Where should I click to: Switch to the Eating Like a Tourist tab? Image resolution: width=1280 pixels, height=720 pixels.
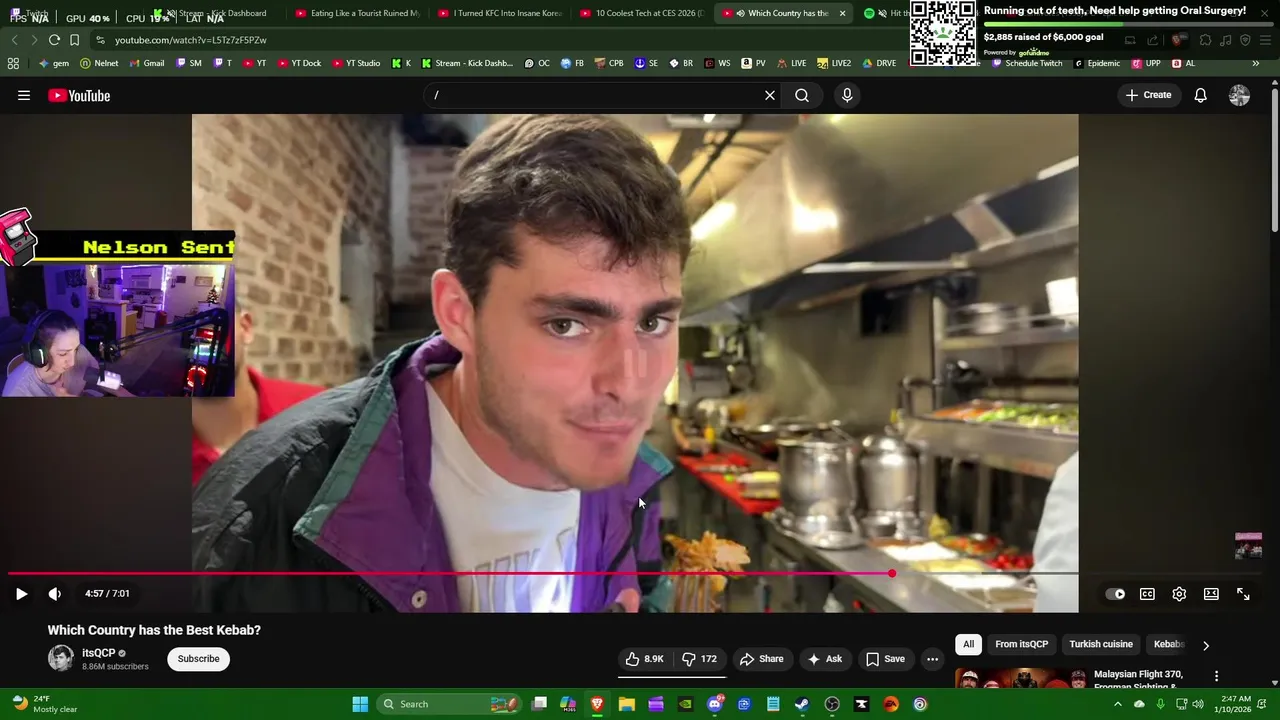click(357, 13)
